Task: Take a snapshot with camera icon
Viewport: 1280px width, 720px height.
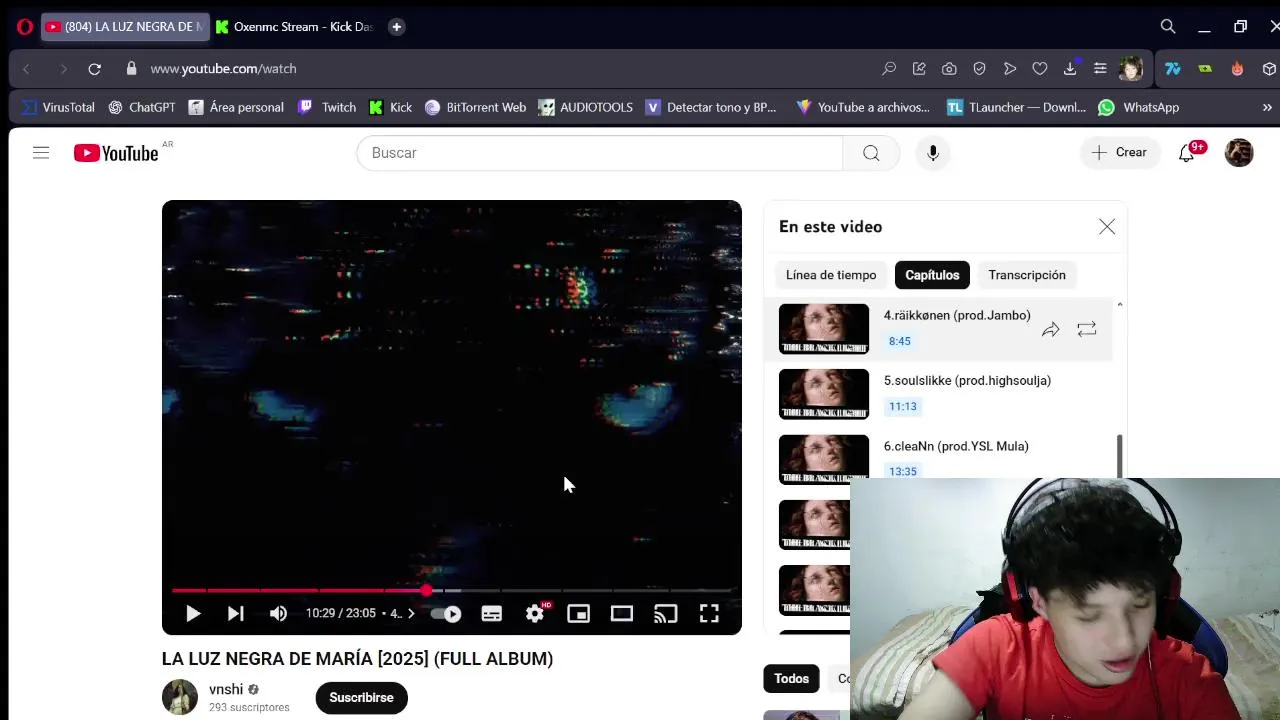Action: pyautogui.click(x=949, y=69)
